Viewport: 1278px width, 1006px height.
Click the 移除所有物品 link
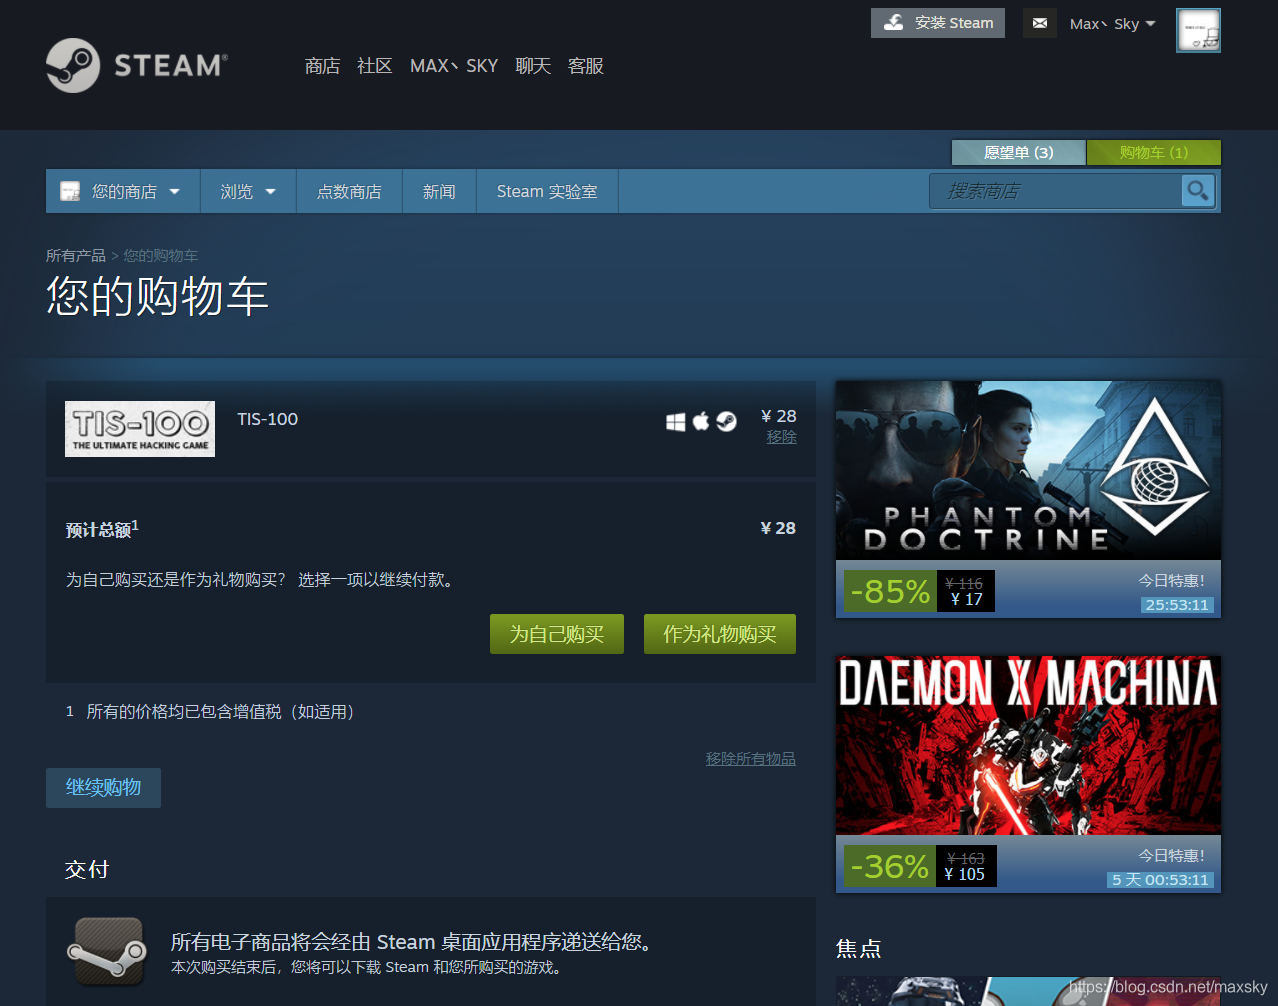pos(750,759)
